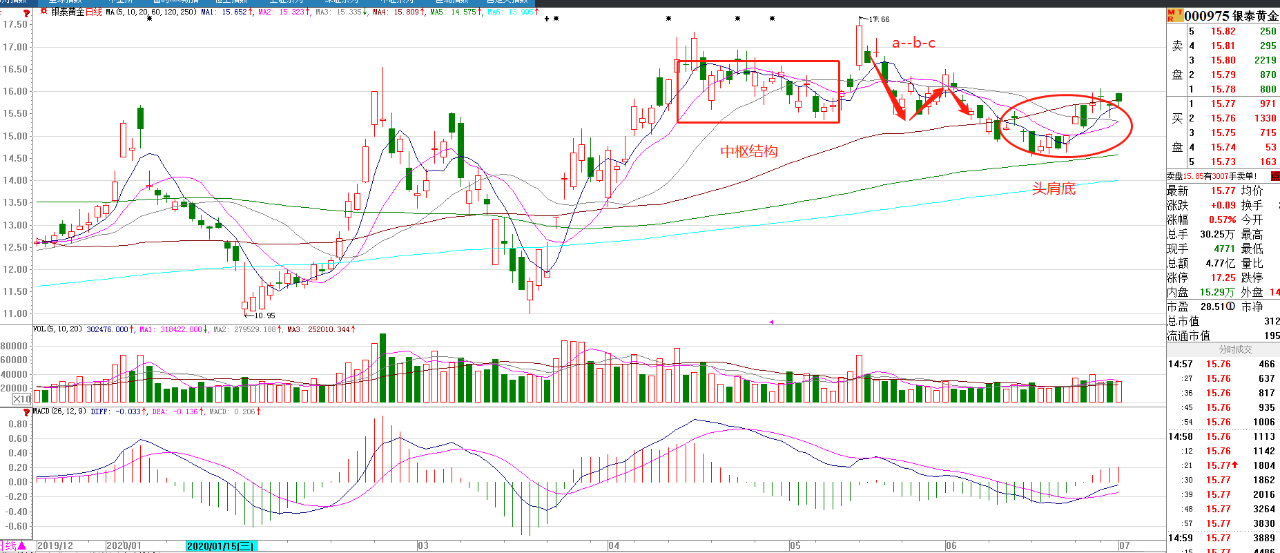The width and height of the screenshot is (1280, 553).
Task: Click the plus info marker at top of March
Action: click(x=546, y=18)
